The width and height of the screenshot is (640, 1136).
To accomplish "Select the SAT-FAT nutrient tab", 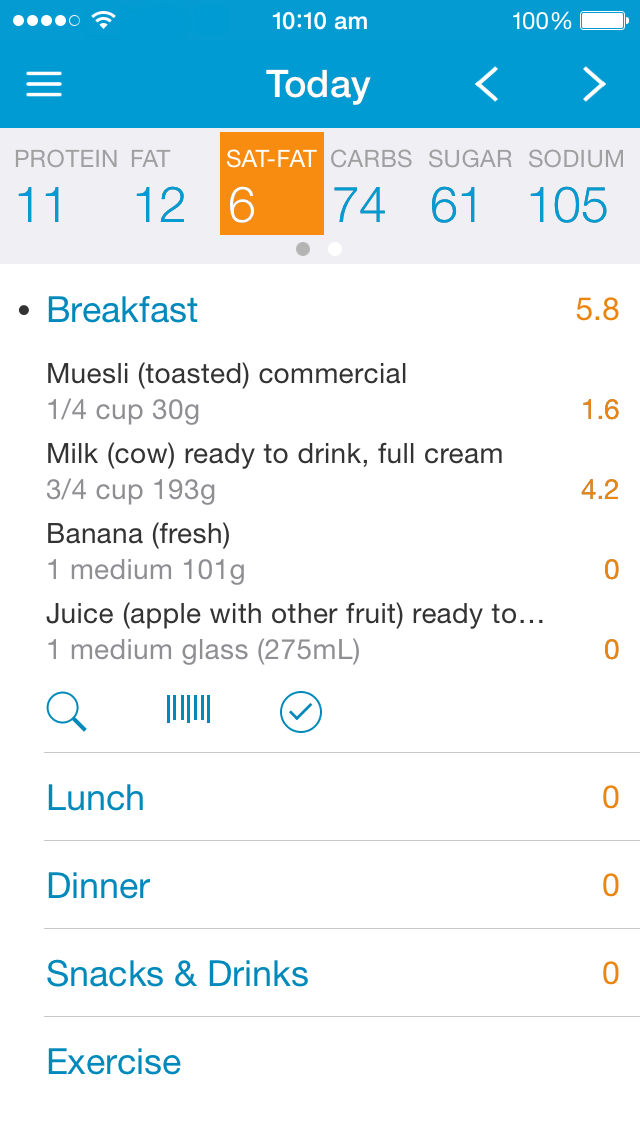I will click(x=271, y=183).
